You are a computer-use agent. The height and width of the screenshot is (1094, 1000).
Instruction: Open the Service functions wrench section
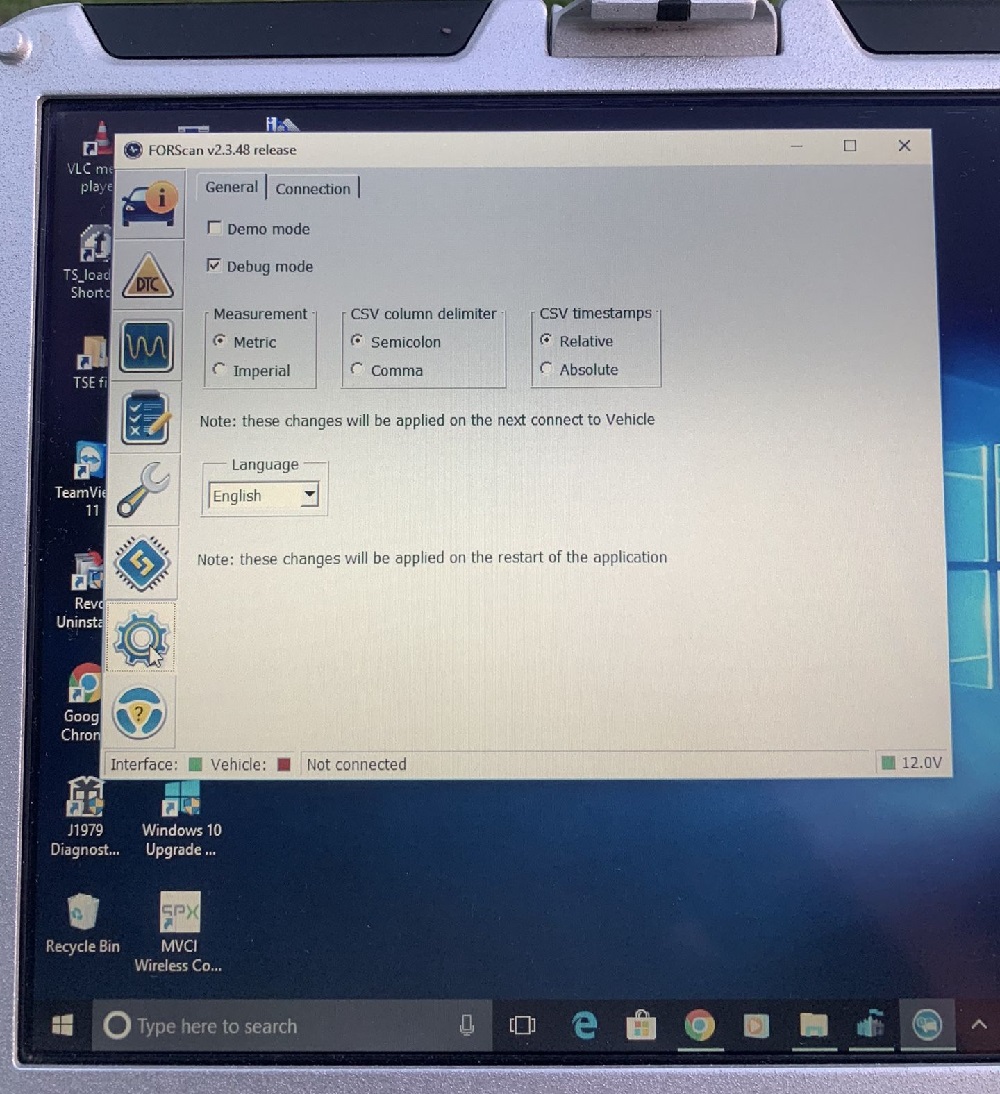[144, 490]
